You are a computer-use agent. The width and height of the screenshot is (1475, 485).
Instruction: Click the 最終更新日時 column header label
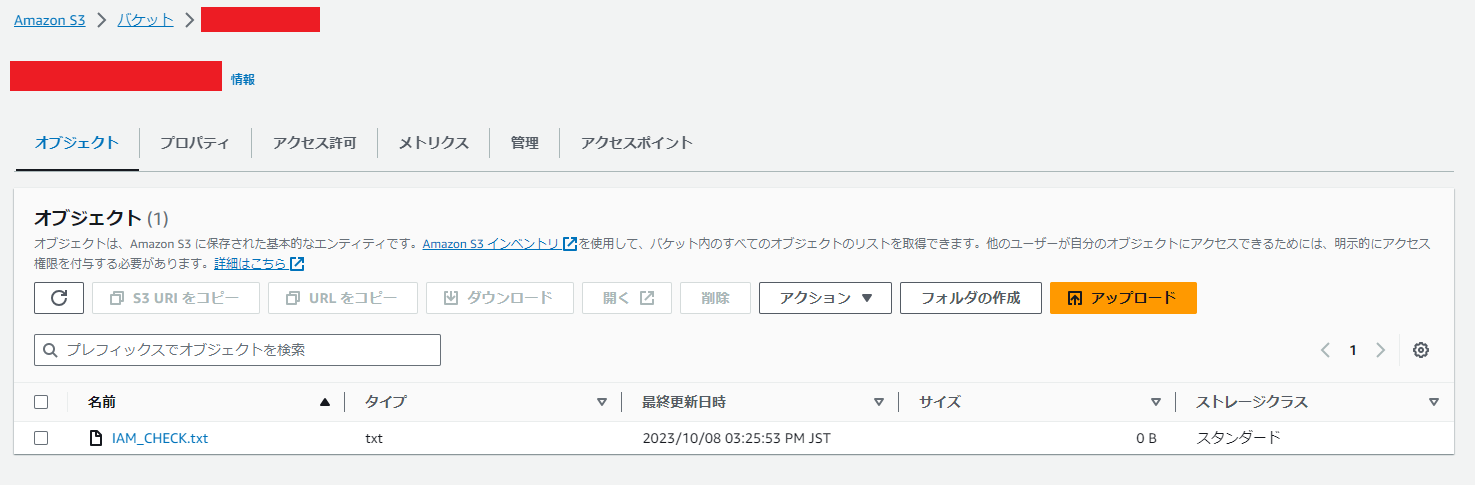(684, 402)
